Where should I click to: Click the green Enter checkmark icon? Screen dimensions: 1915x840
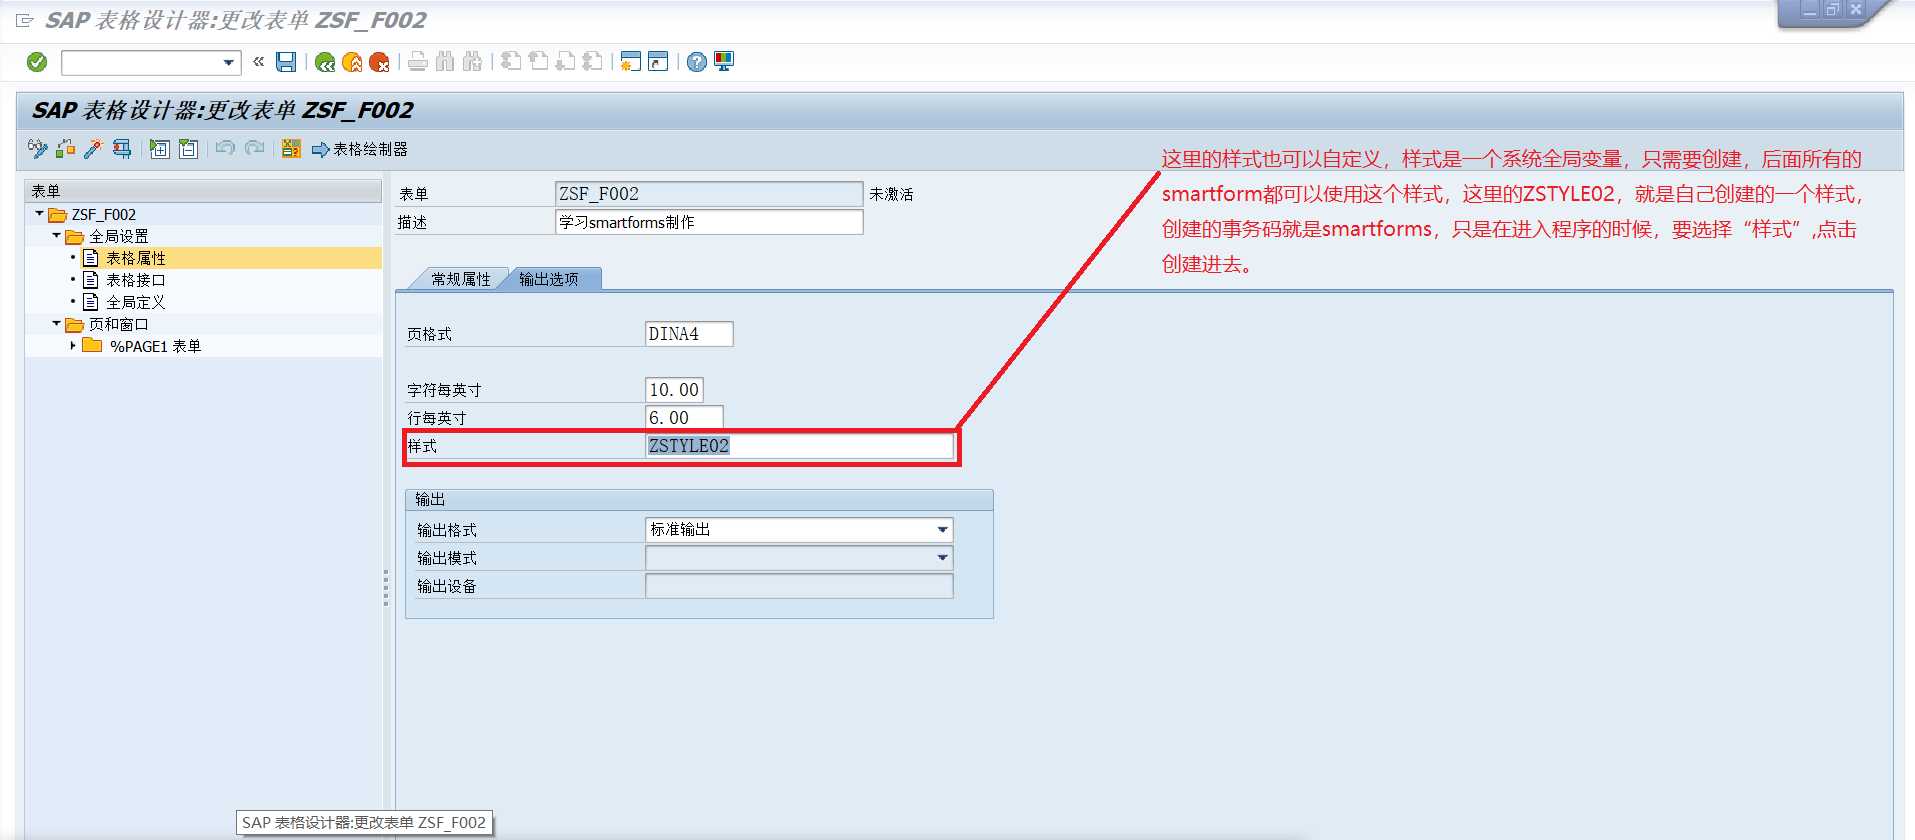37,62
